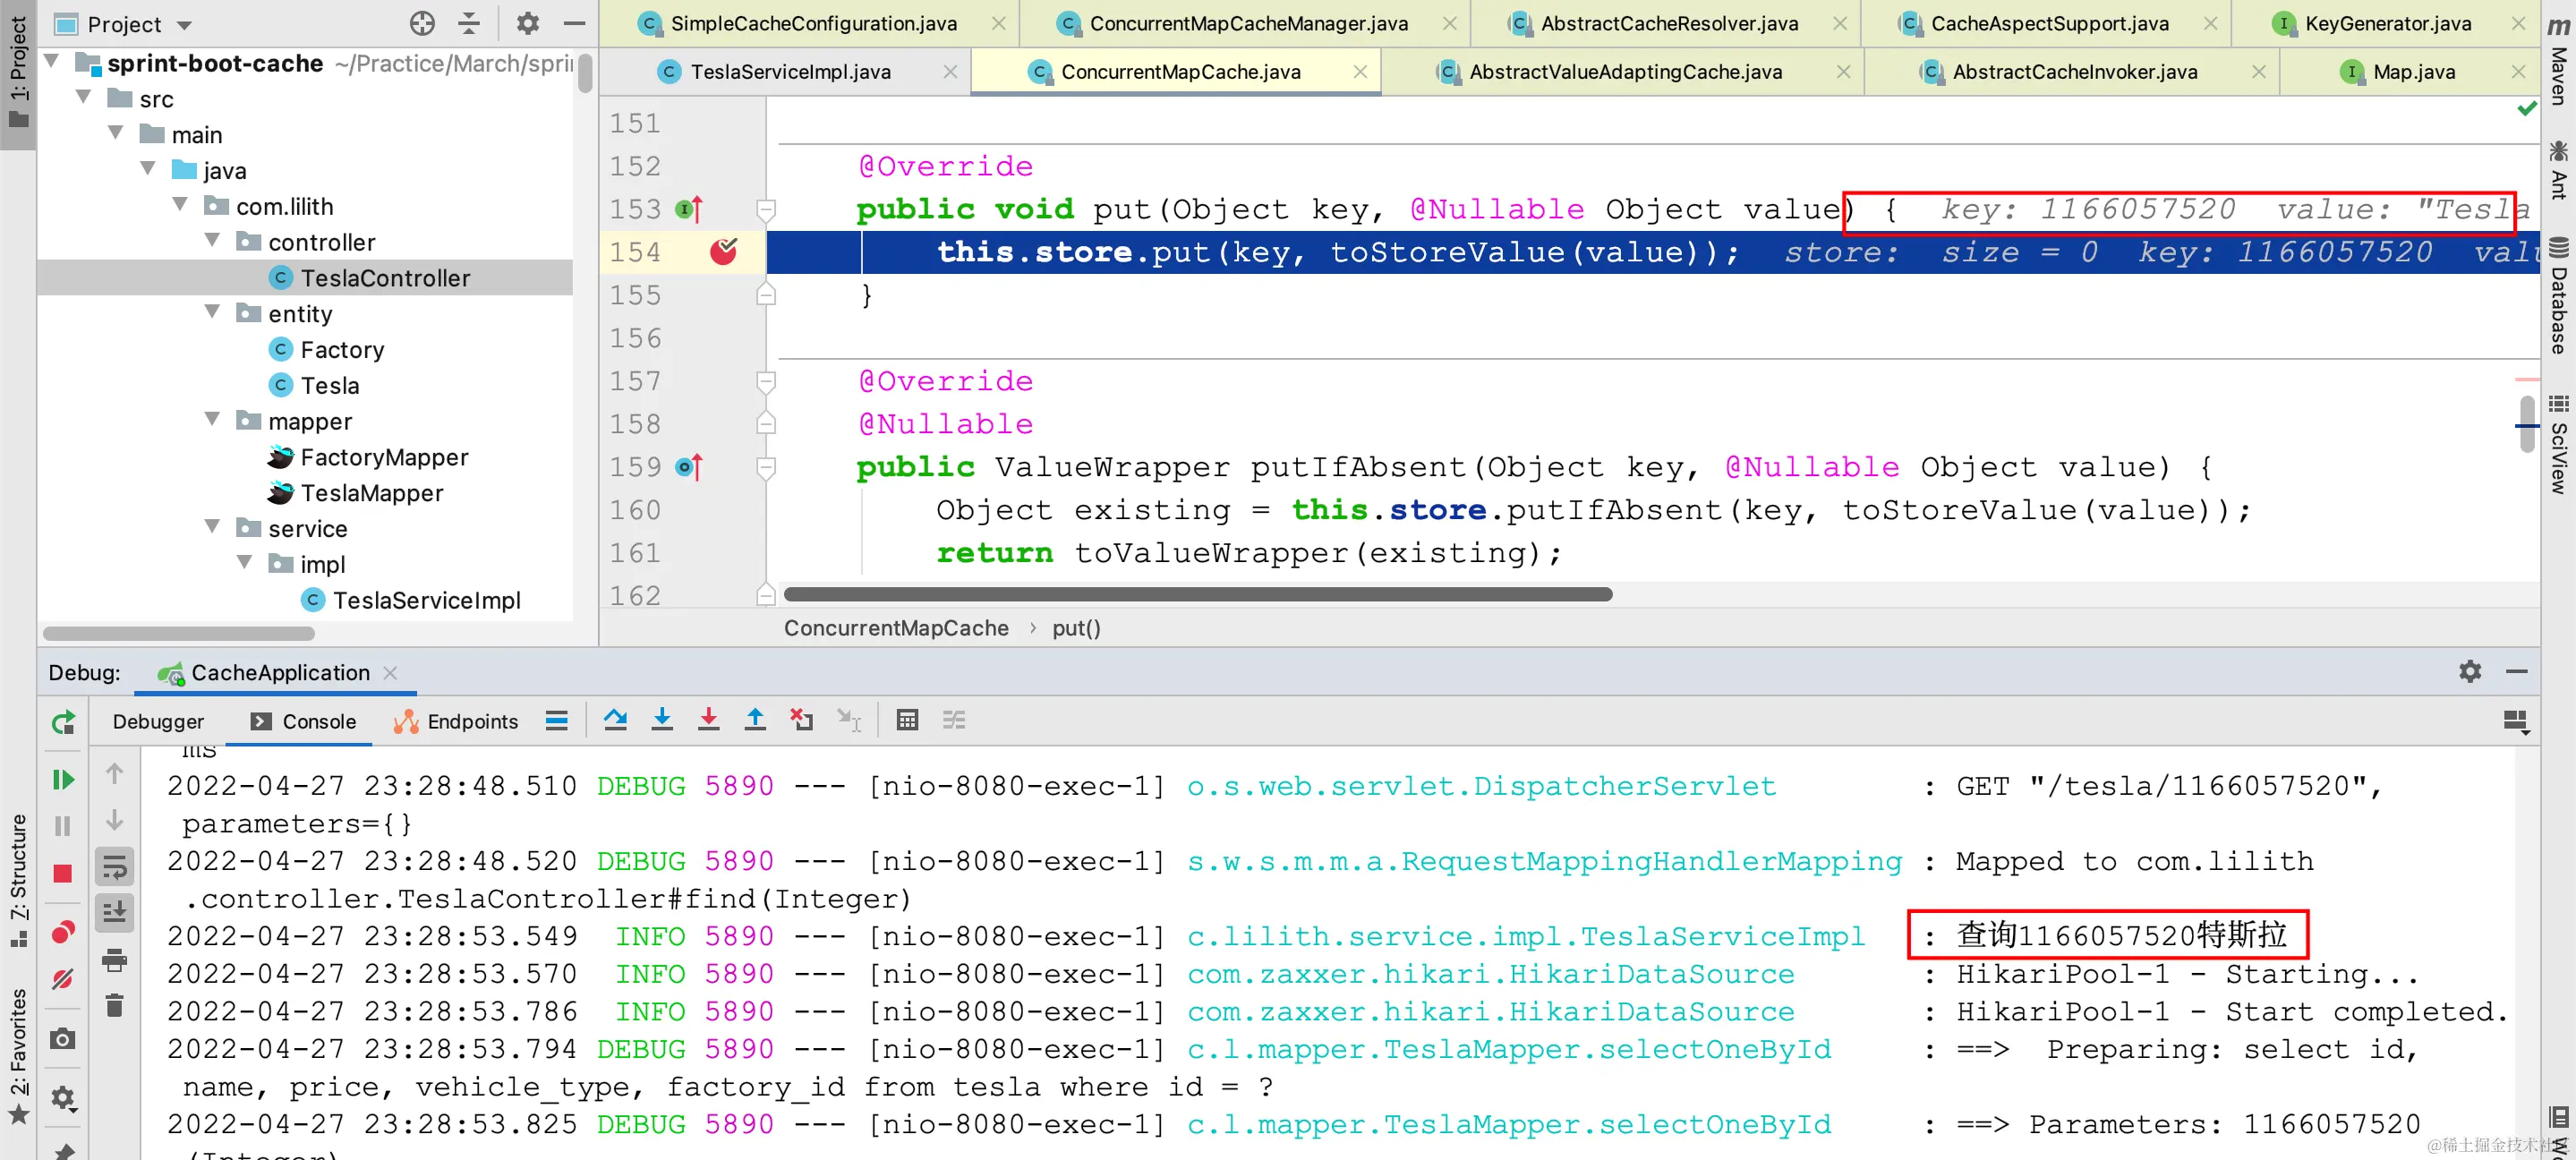Click Resume Program green arrow
The height and width of the screenshot is (1160, 2576).
[63, 779]
